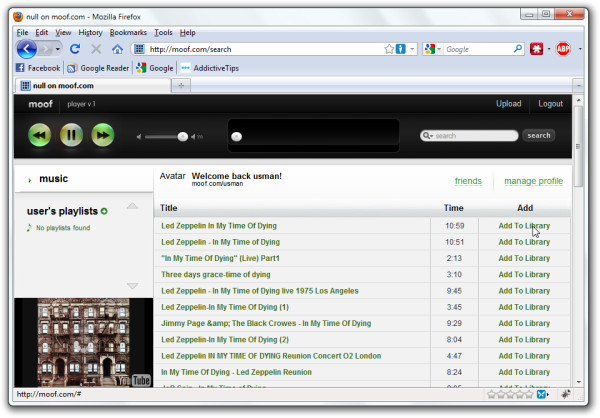Click the blue status bar add-on icon
Screen dimensions: 600x418
point(541,394)
